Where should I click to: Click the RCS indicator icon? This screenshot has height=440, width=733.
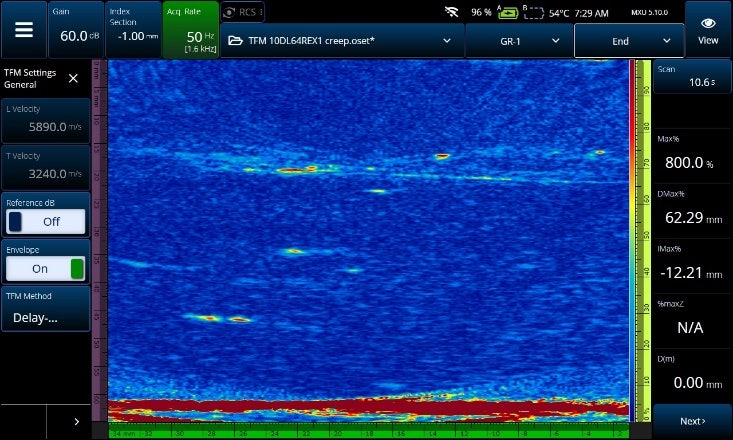[x=230, y=12]
